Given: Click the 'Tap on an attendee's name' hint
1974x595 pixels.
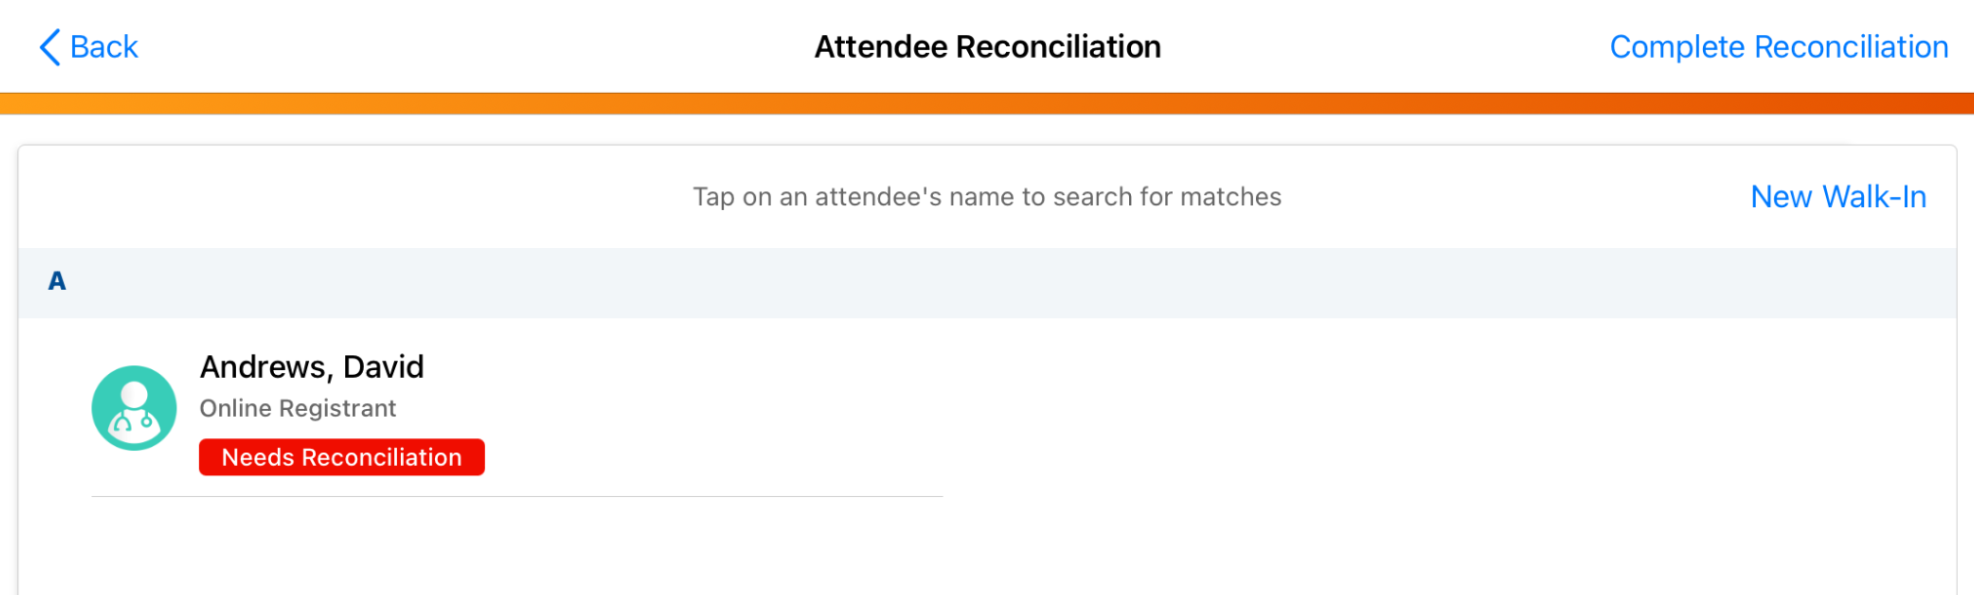Looking at the screenshot, I should pyautogui.click(x=987, y=197).
